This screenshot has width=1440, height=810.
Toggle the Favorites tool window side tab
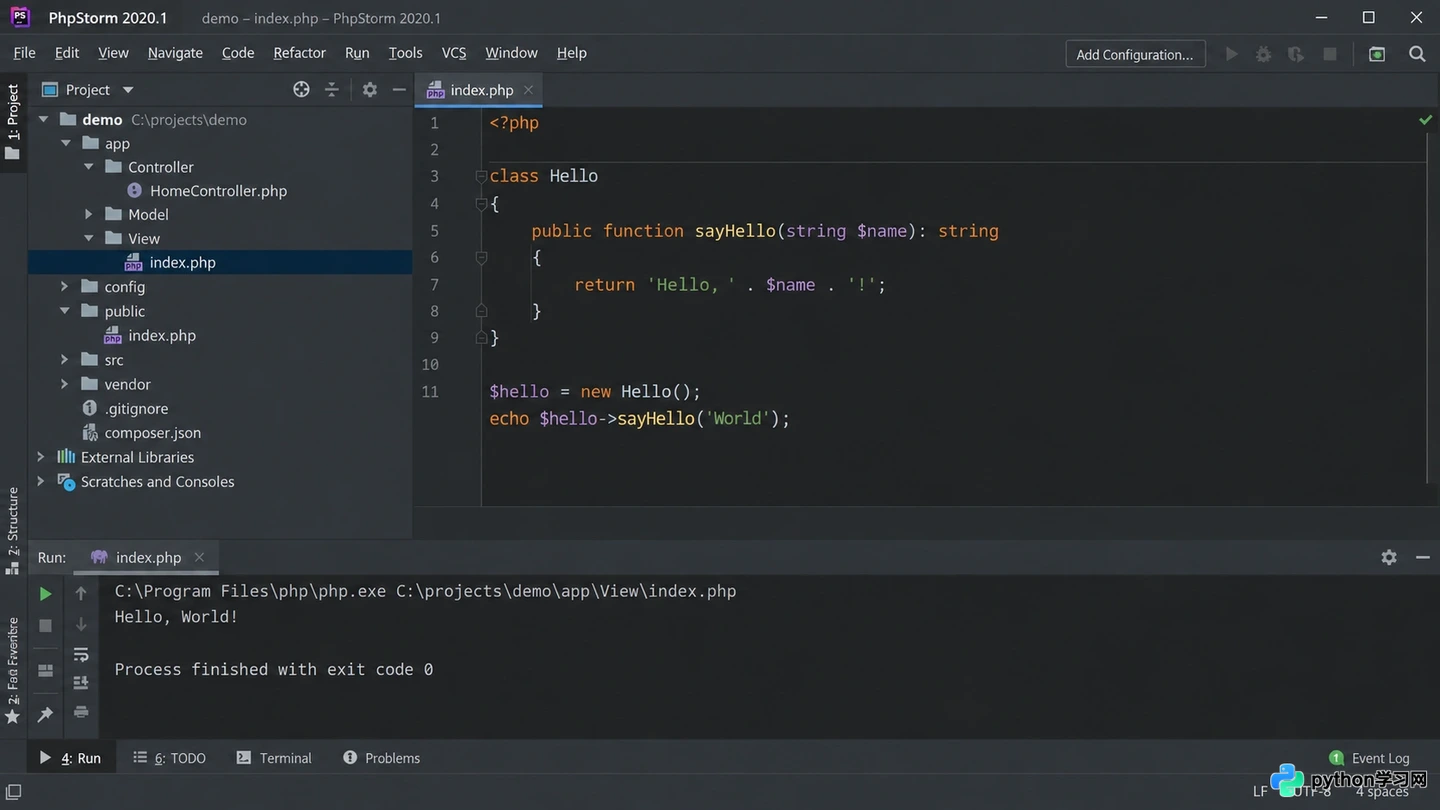(13, 670)
